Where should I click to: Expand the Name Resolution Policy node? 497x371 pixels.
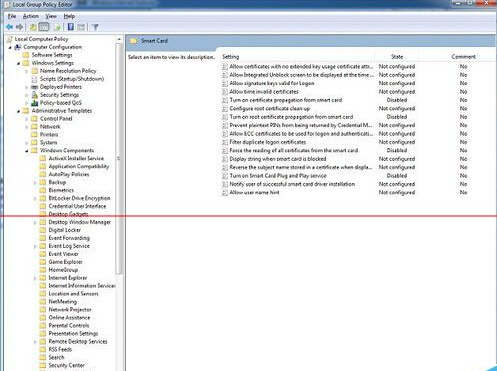pyautogui.click(x=27, y=71)
